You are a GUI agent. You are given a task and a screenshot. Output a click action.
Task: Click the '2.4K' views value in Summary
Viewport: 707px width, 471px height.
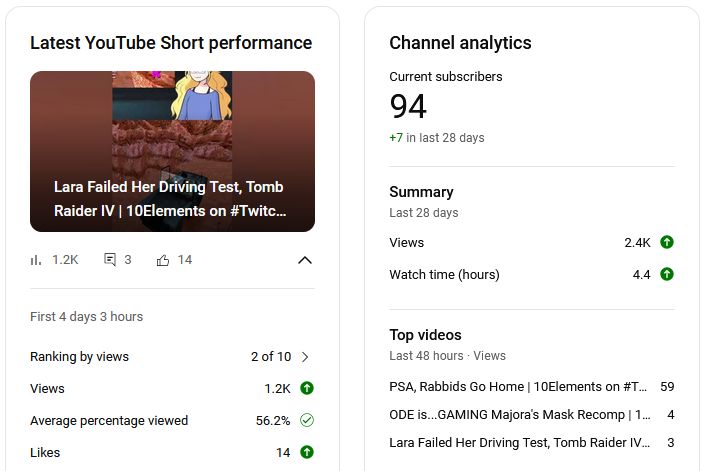pos(637,242)
